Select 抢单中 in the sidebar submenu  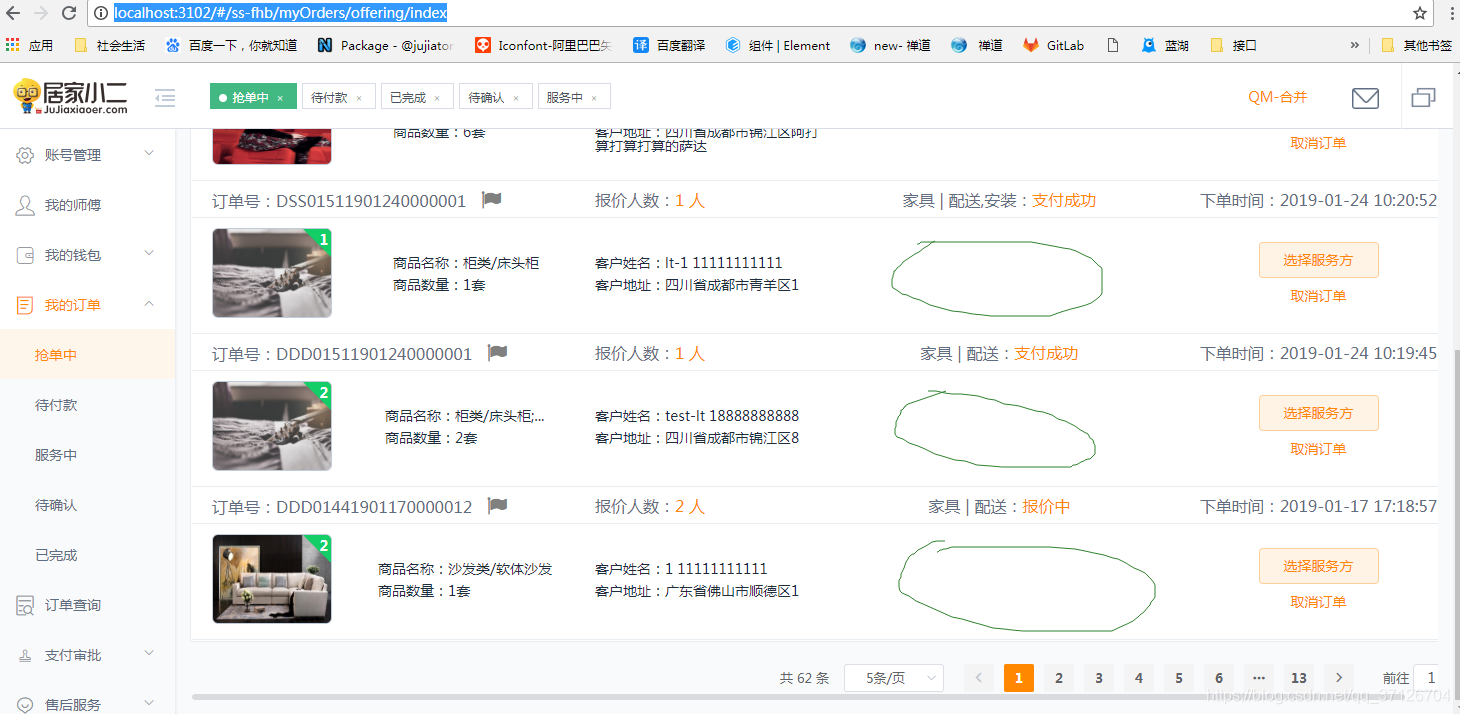tap(87, 355)
